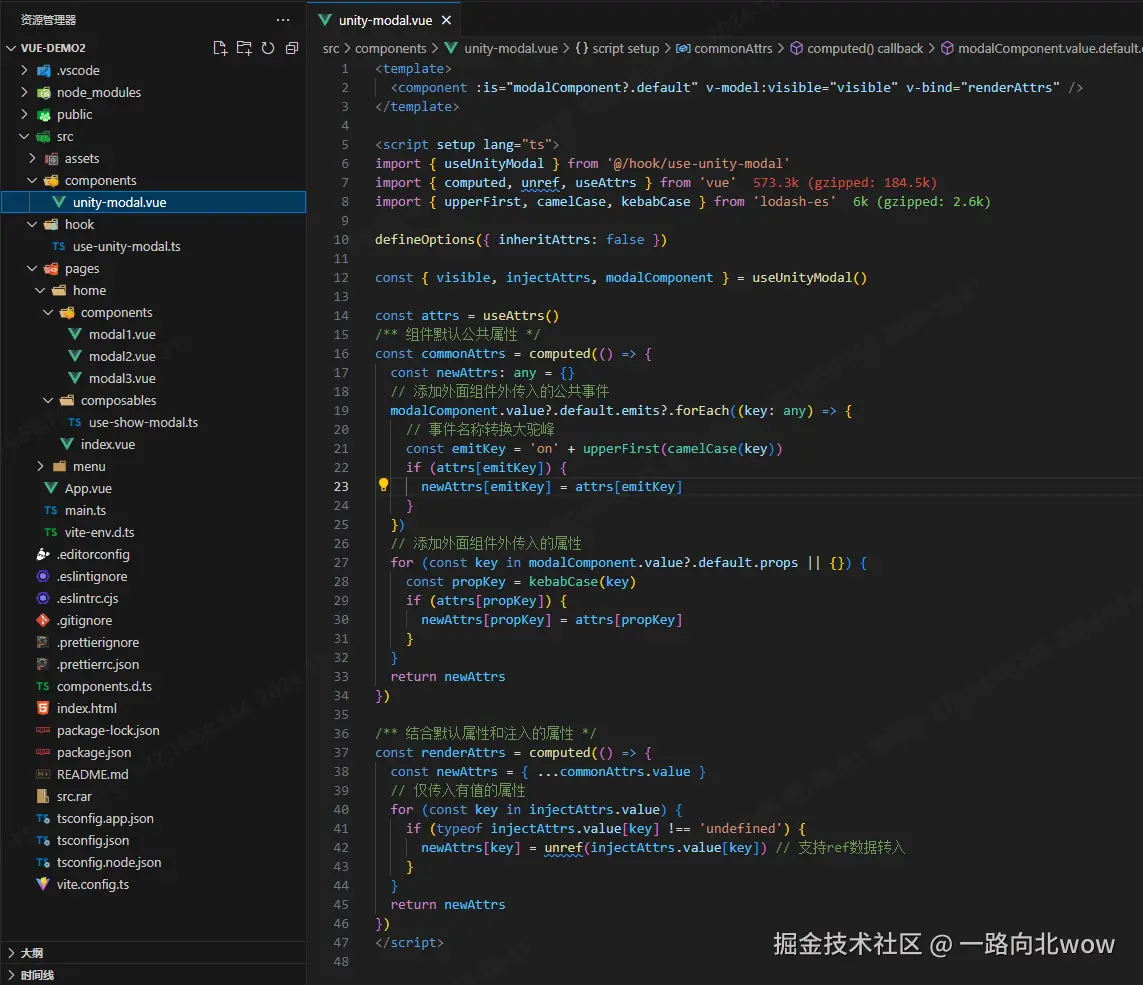
Task: Open index.vue under home folder
Action: pos(153,444)
